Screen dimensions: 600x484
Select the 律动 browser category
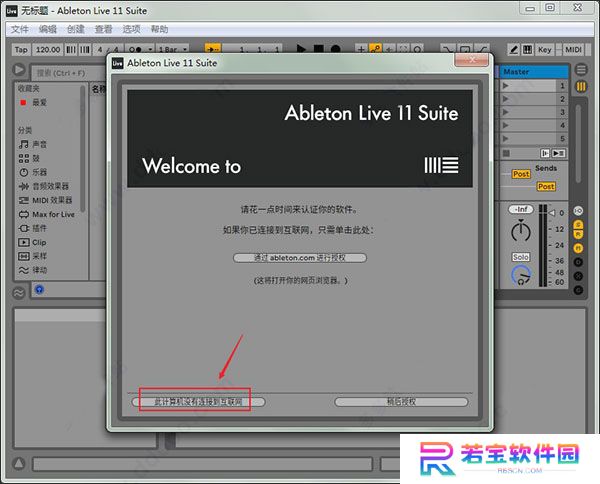point(39,270)
